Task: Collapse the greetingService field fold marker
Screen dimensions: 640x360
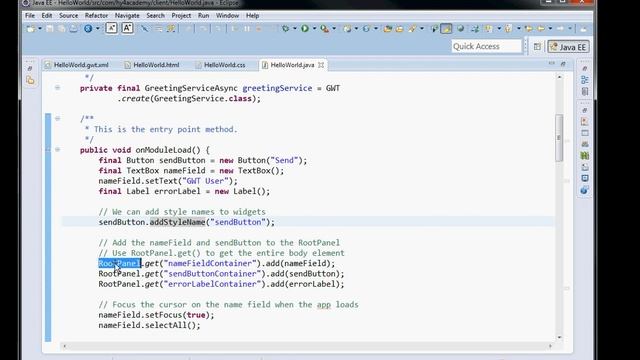Action: pyautogui.click(x=58, y=88)
